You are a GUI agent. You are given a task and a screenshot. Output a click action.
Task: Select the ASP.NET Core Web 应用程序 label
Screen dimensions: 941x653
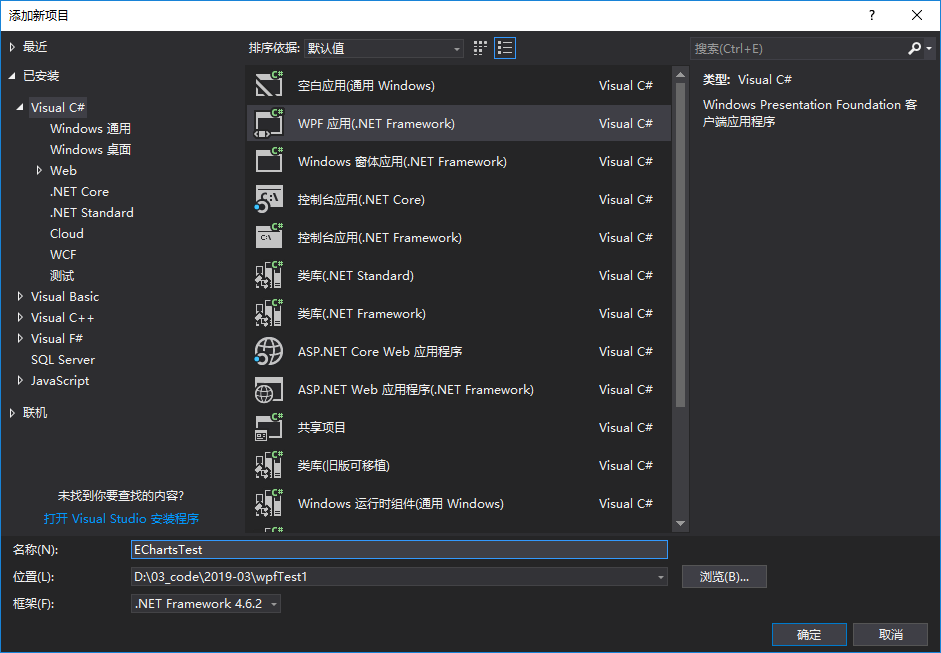click(x=380, y=352)
